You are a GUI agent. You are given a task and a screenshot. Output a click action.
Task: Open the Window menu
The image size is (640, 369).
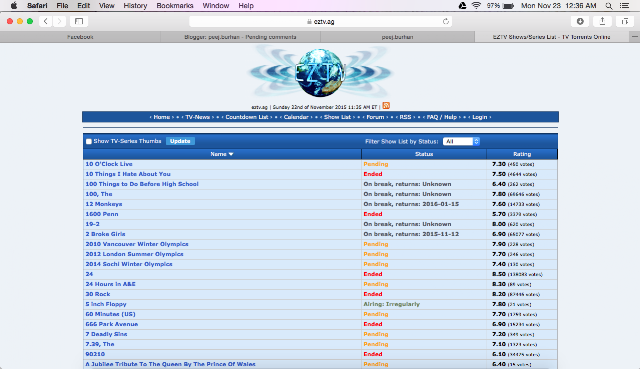tap(216, 6)
